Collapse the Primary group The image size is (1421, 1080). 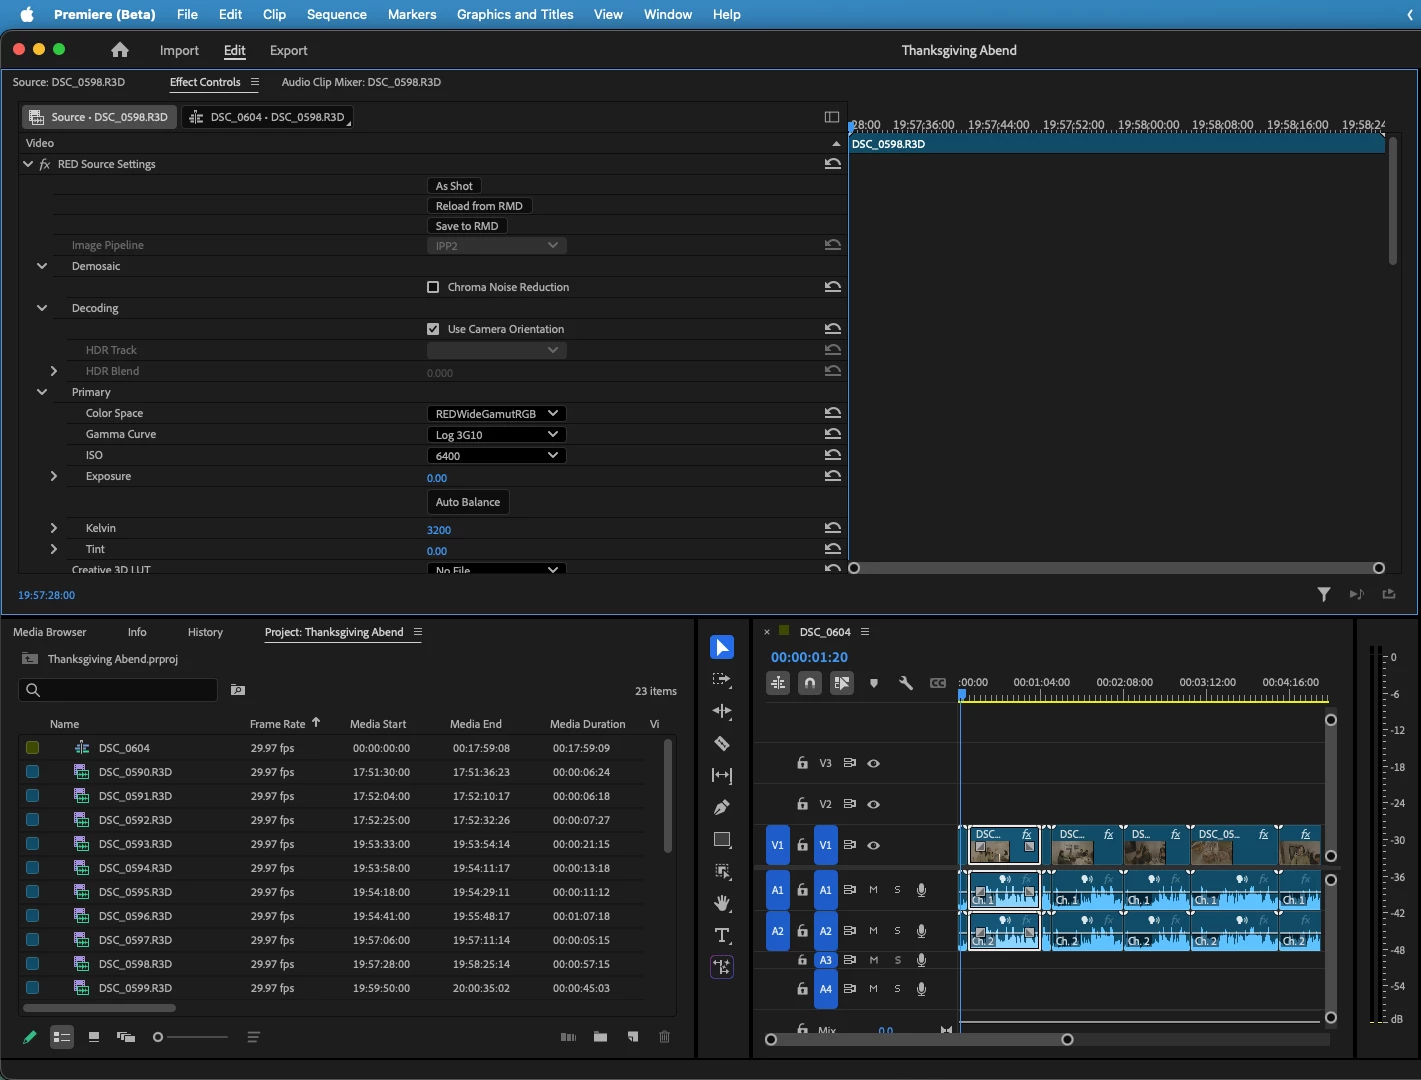42,392
